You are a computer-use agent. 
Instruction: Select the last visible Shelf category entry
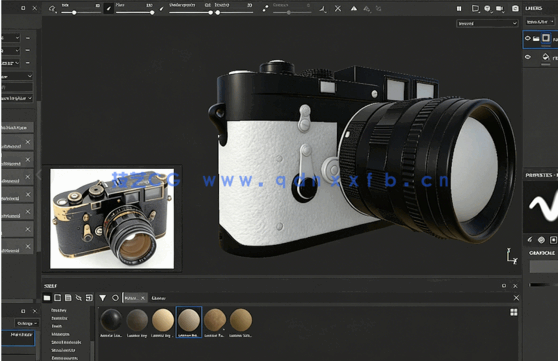[x=64, y=358]
